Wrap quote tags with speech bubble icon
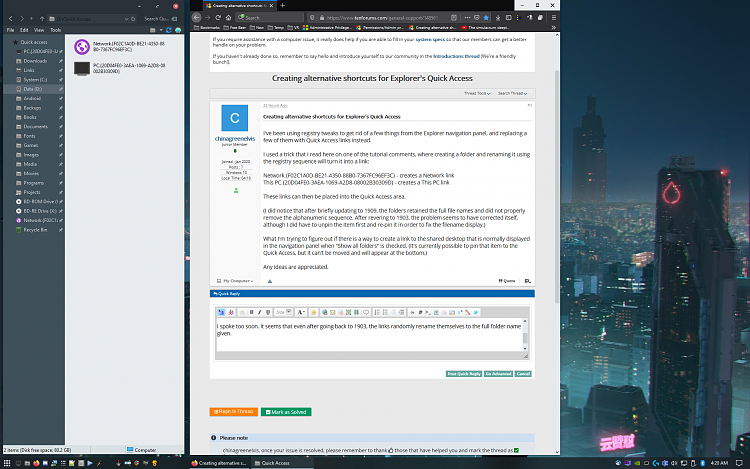Viewport: 750px width, 469px height. (x=366, y=312)
